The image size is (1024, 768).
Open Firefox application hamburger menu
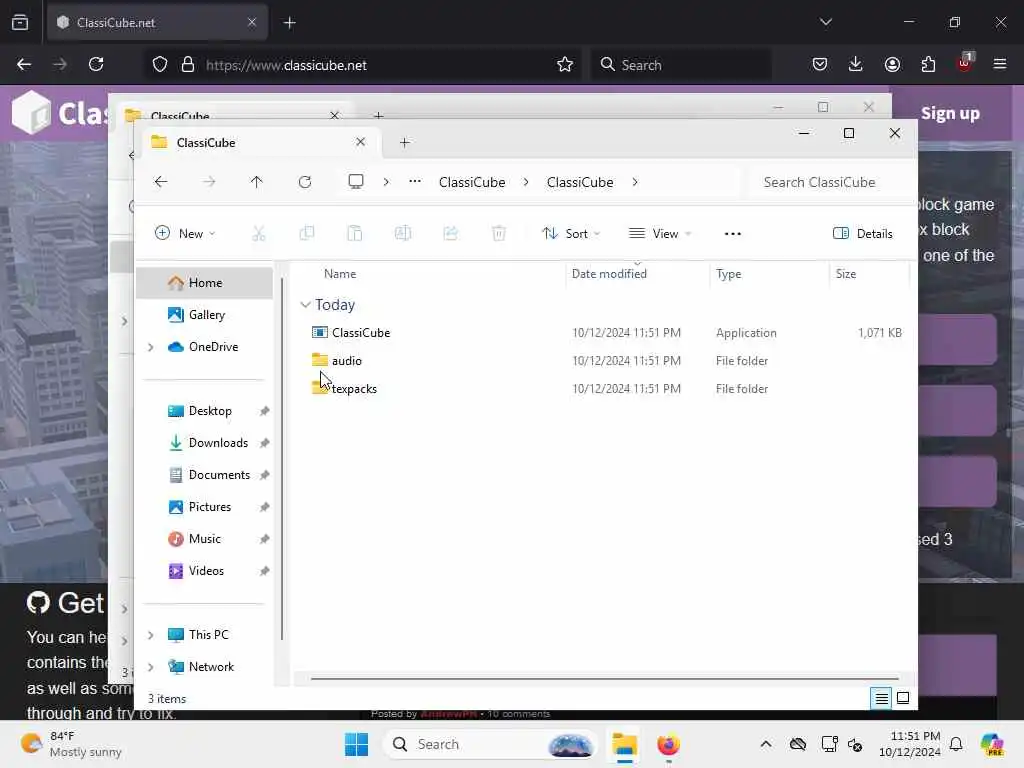(x=1000, y=64)
